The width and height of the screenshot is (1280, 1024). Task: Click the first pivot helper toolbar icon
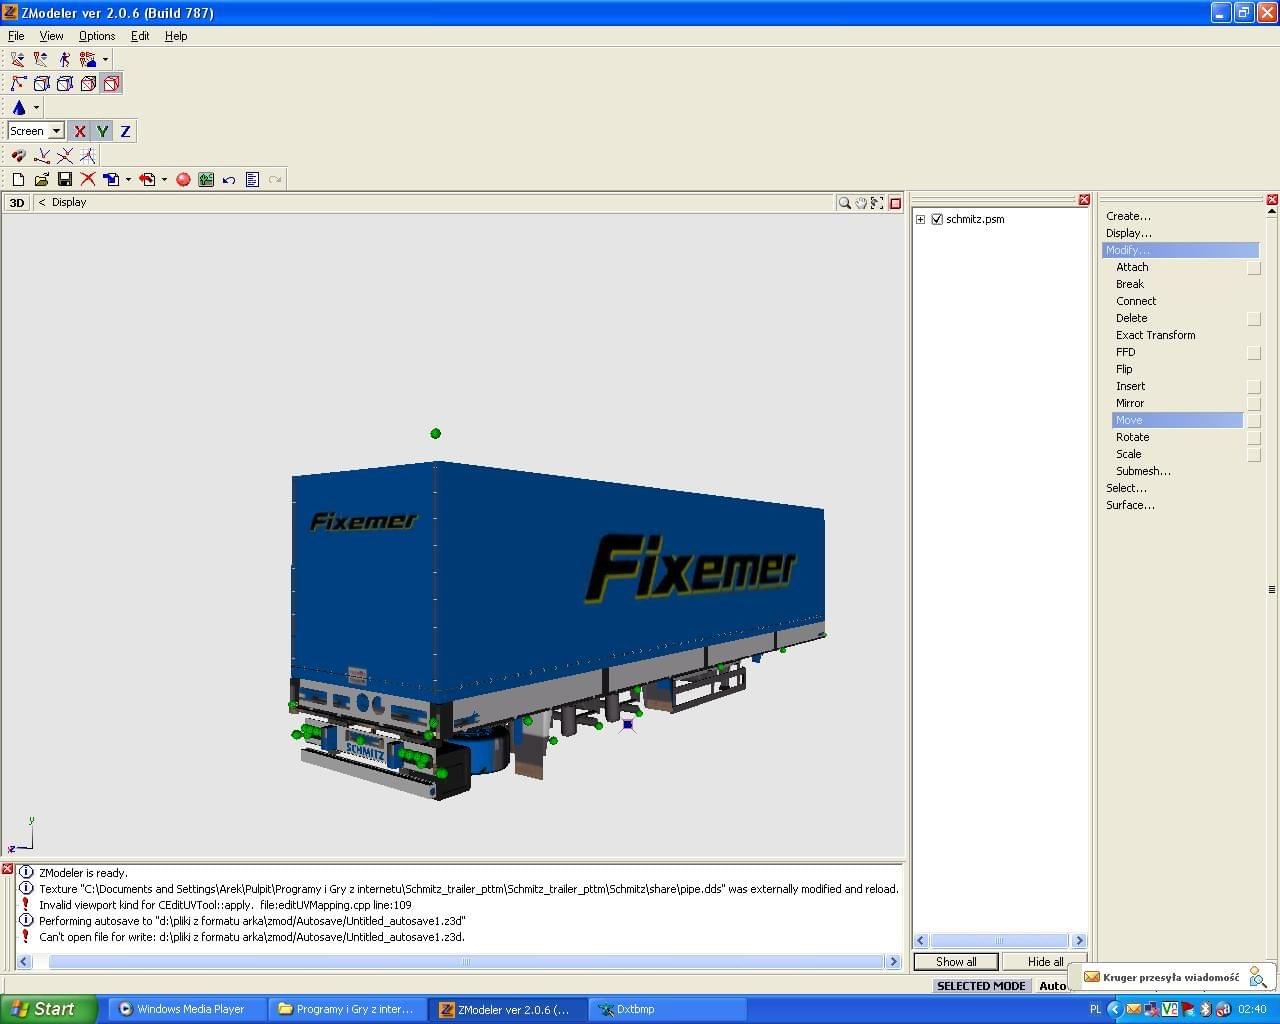(x=18, y=60)
